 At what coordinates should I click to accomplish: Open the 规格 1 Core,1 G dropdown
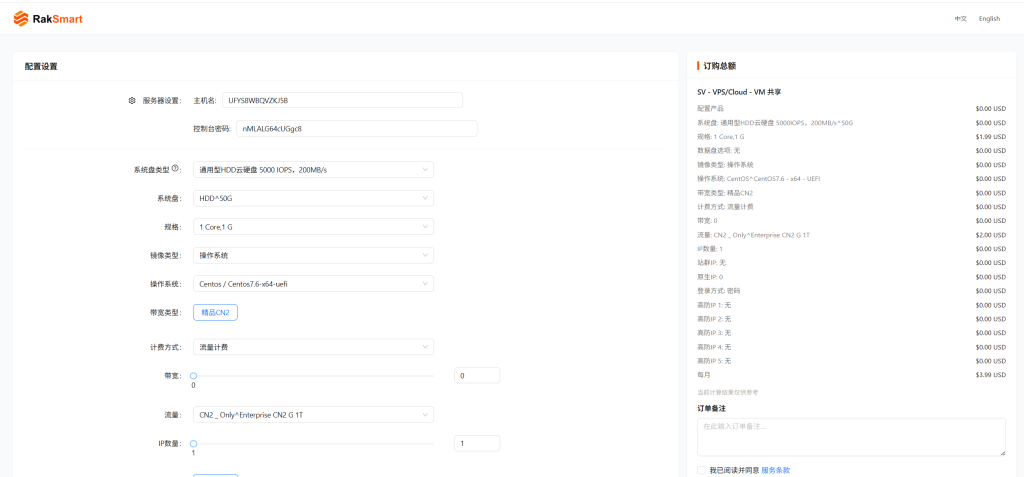click(x=313, y=227)
